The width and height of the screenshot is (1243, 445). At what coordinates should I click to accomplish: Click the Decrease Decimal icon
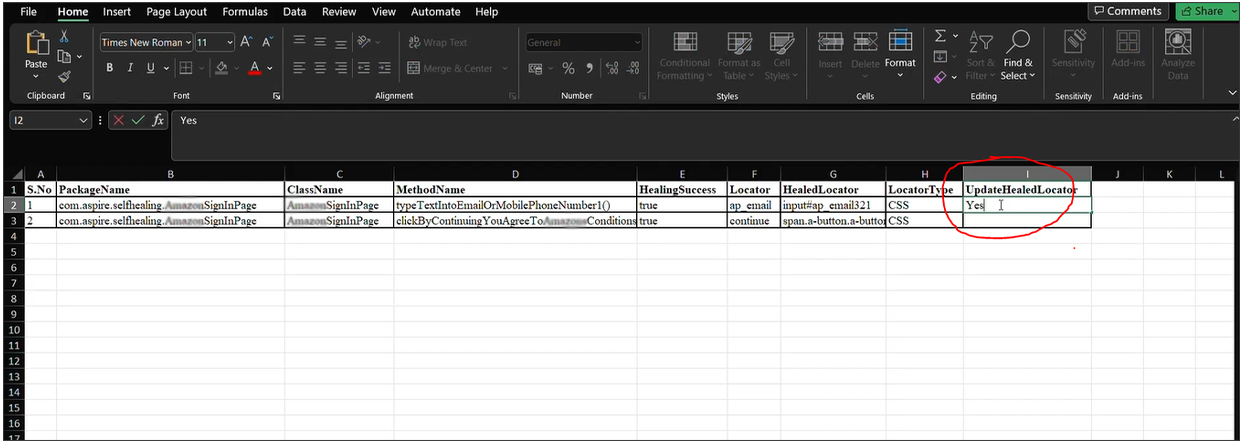point(634,68)
